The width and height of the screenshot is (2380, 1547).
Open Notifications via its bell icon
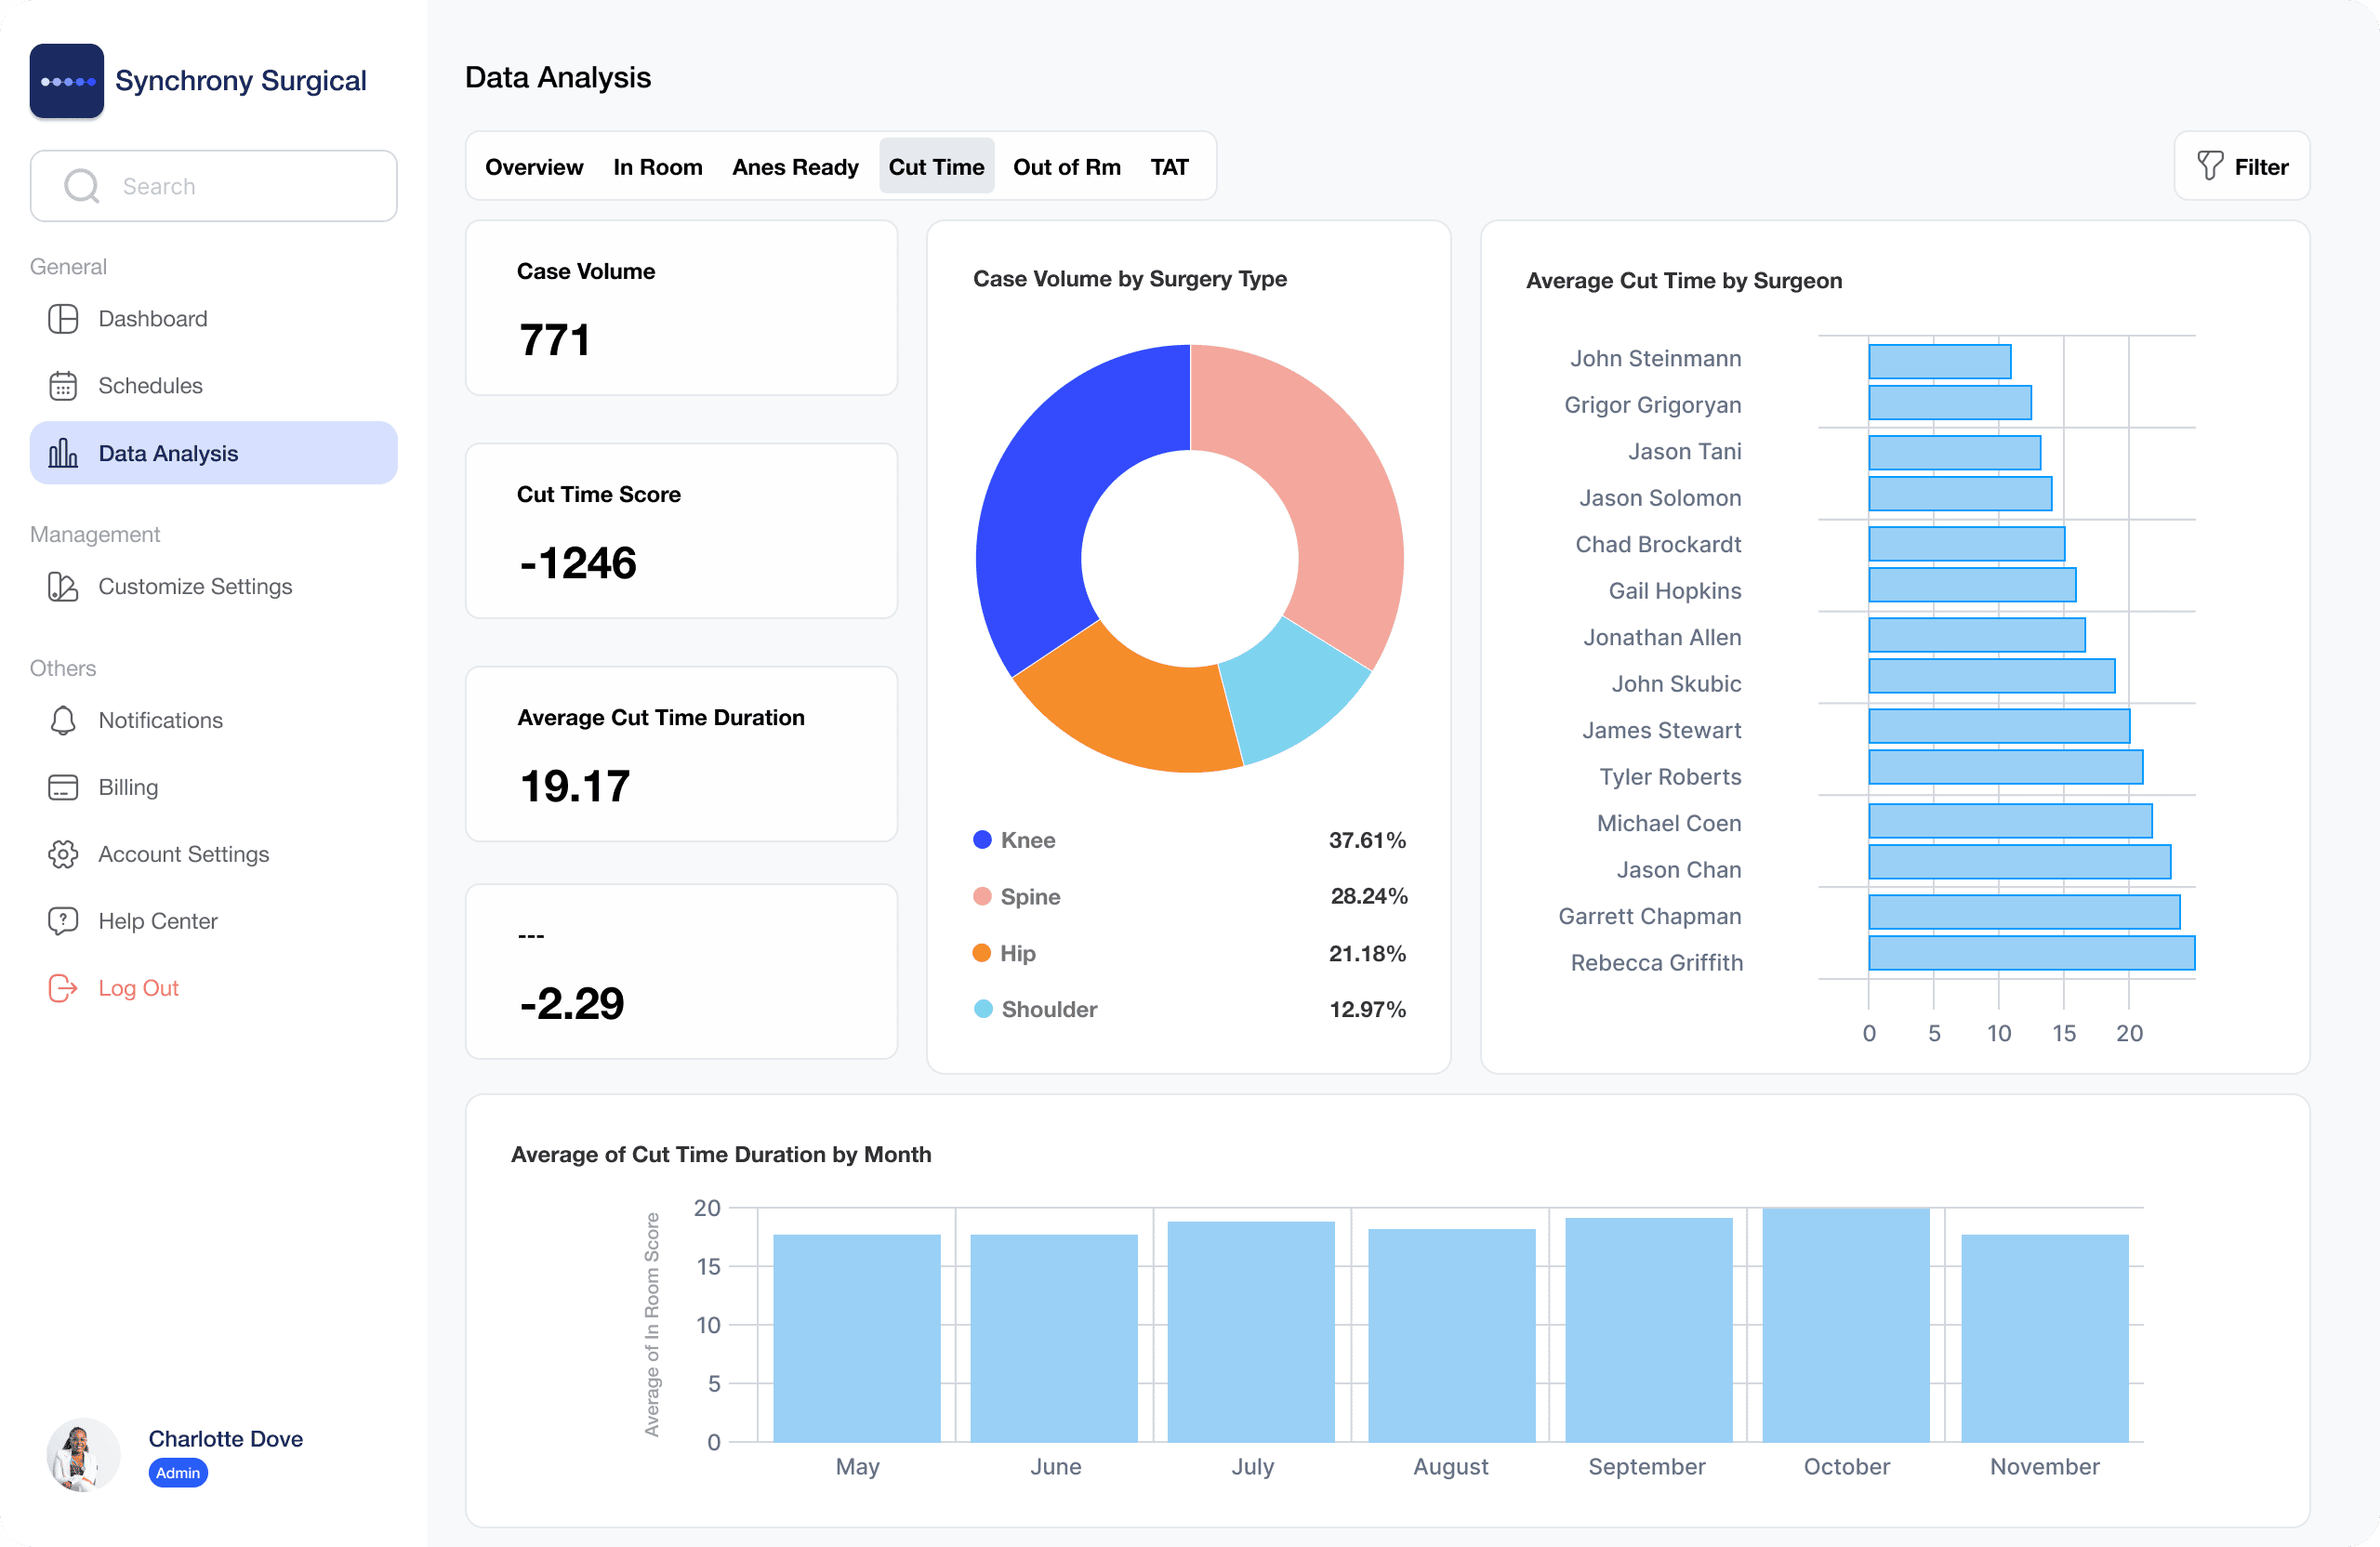[63, 720]
